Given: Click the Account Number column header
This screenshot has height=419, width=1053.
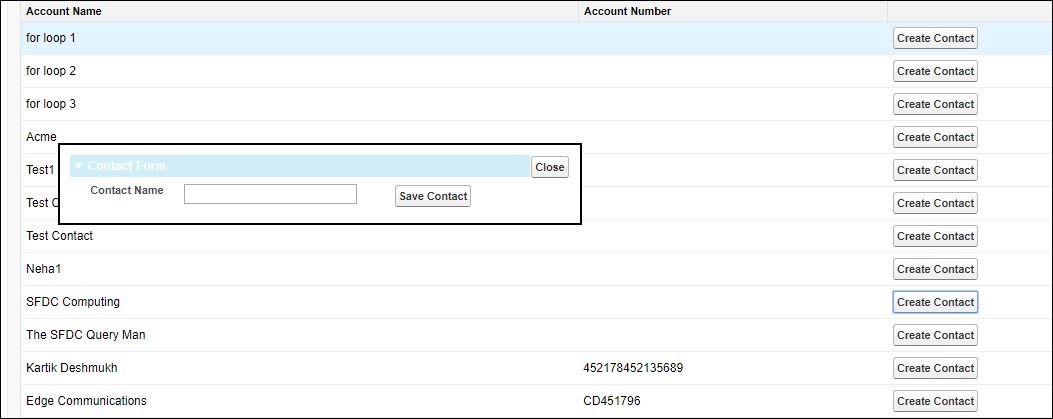Looking at the screenshot, I should pos(627,11).
